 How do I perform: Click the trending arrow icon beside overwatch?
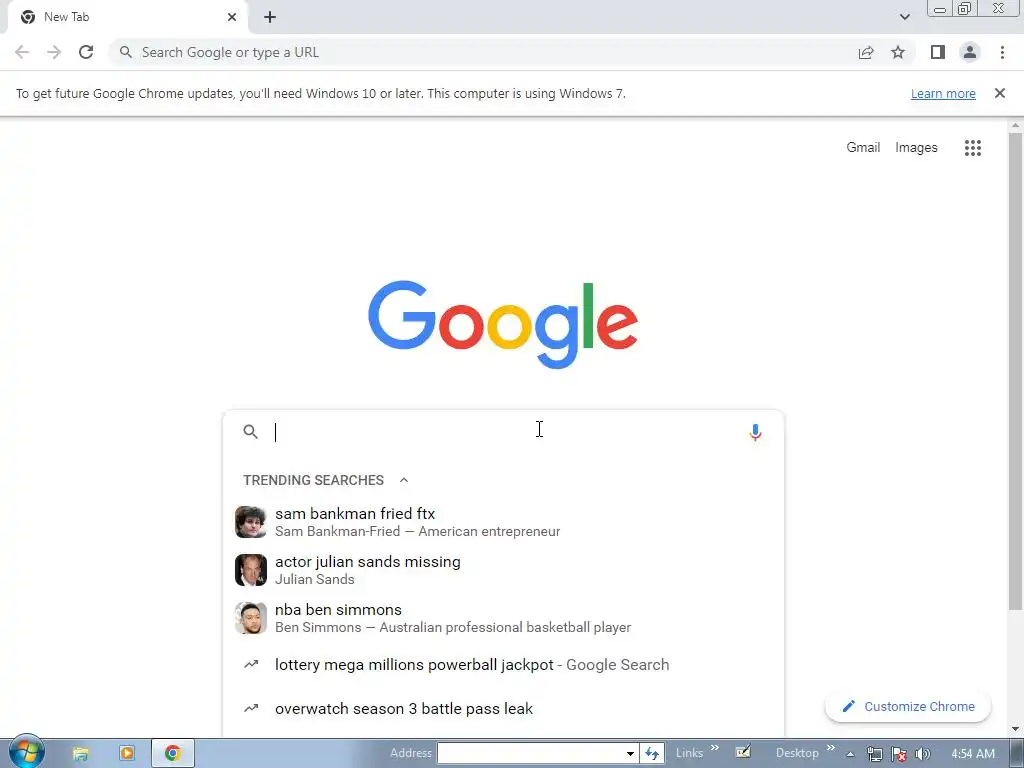tap(251, 708)
